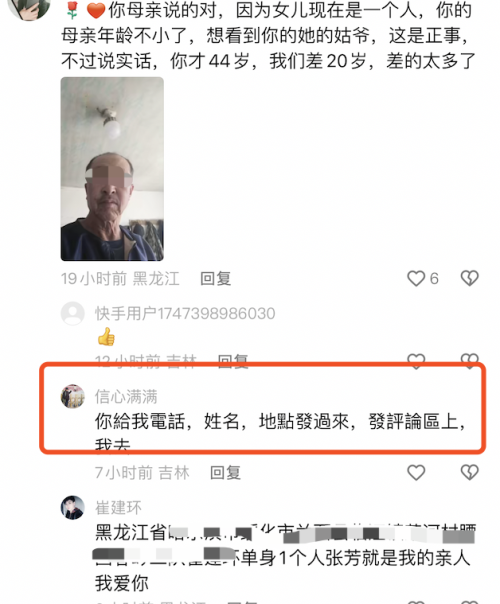Viewport: 500px width, 604px height.
Task: Open 崔建环's profile avatar
Action: [72, 507]
